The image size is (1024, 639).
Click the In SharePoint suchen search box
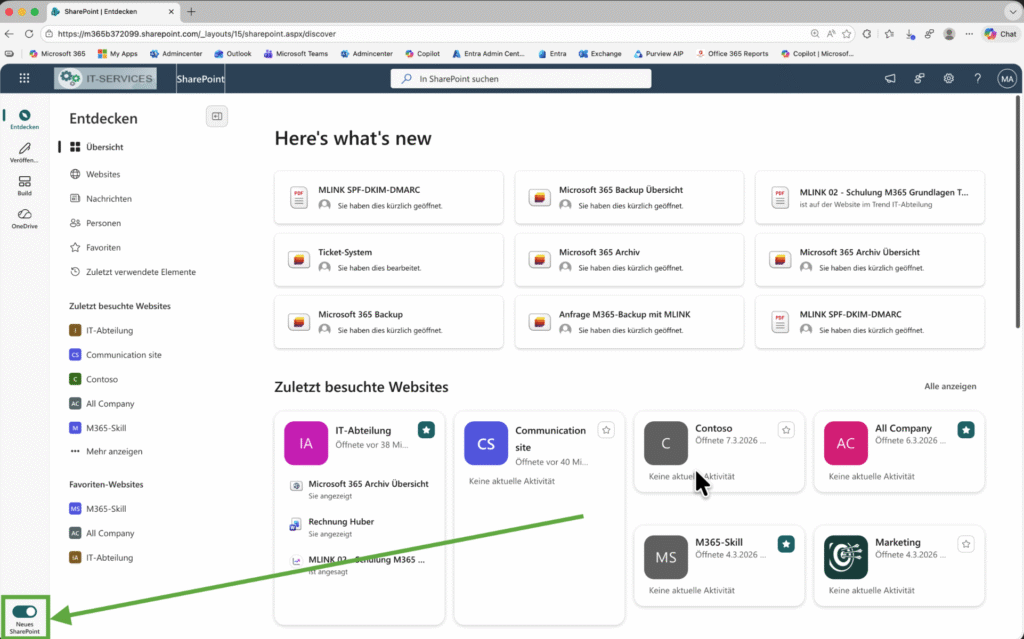[x=520, y=78]
